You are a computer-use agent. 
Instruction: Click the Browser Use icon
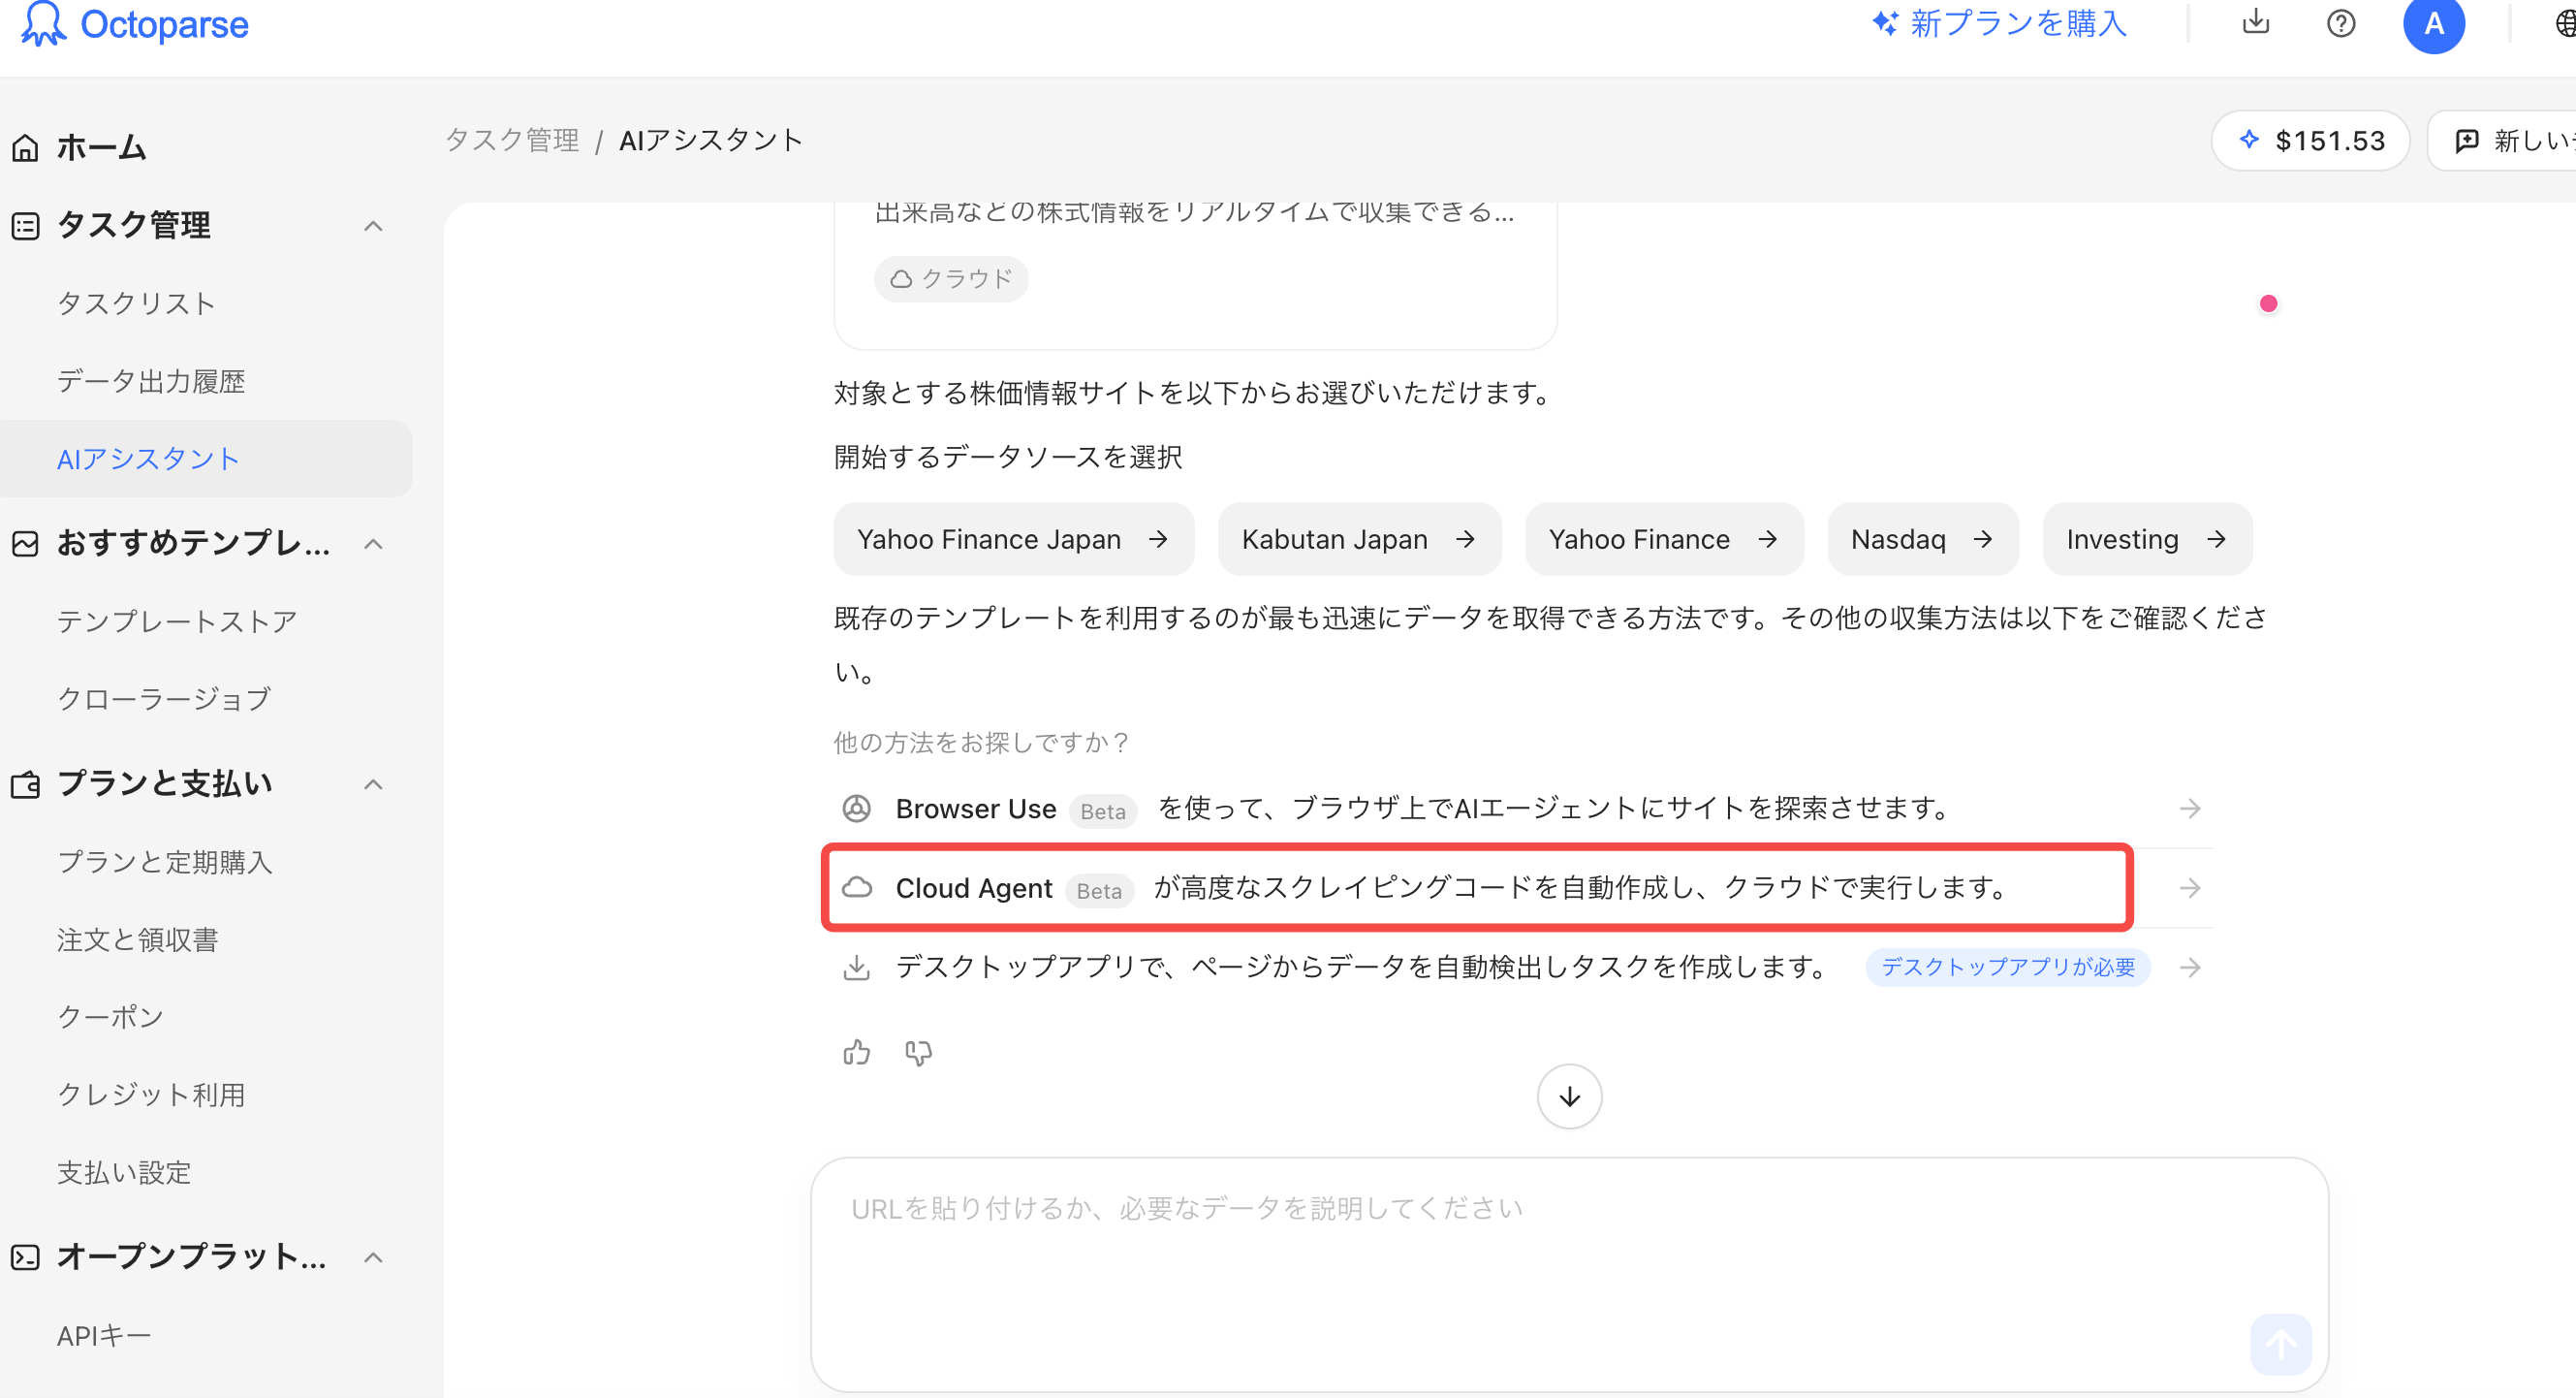point(857,808)
